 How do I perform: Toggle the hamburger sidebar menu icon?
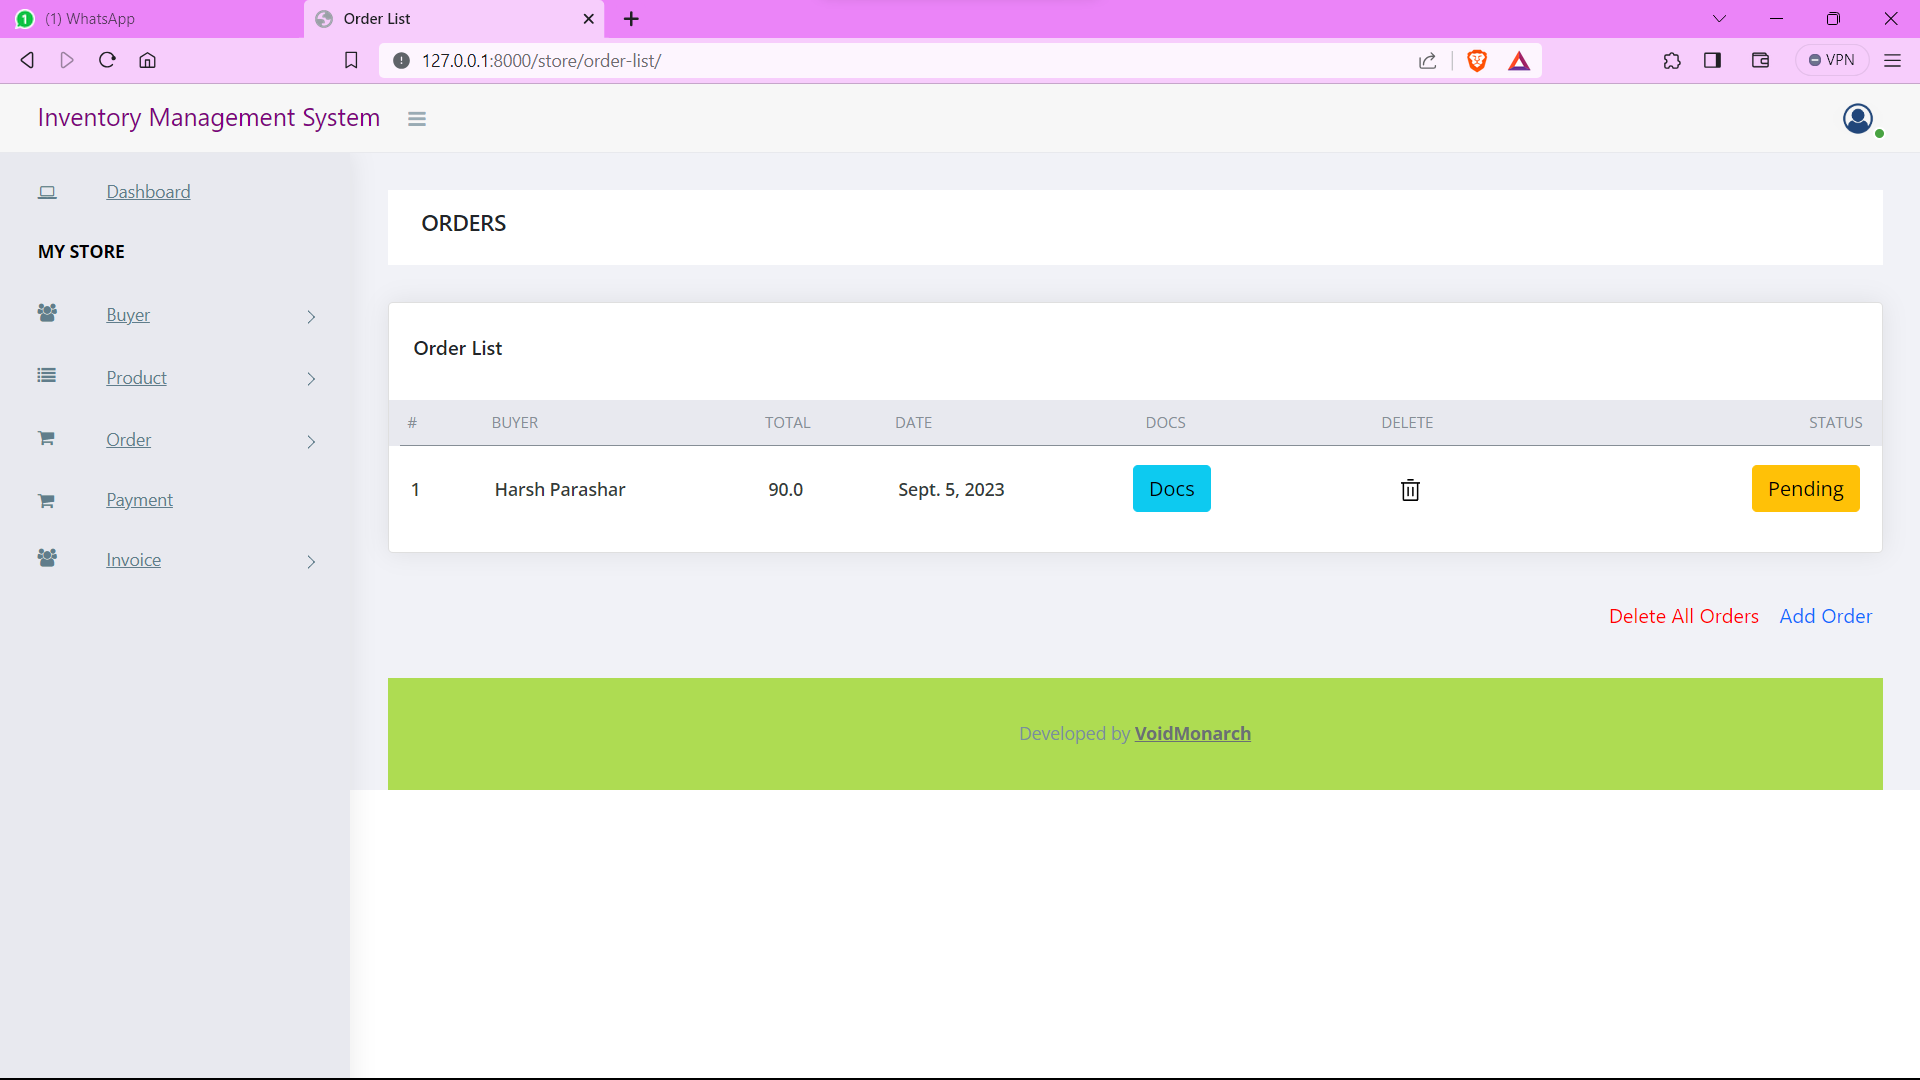(417, 119)
